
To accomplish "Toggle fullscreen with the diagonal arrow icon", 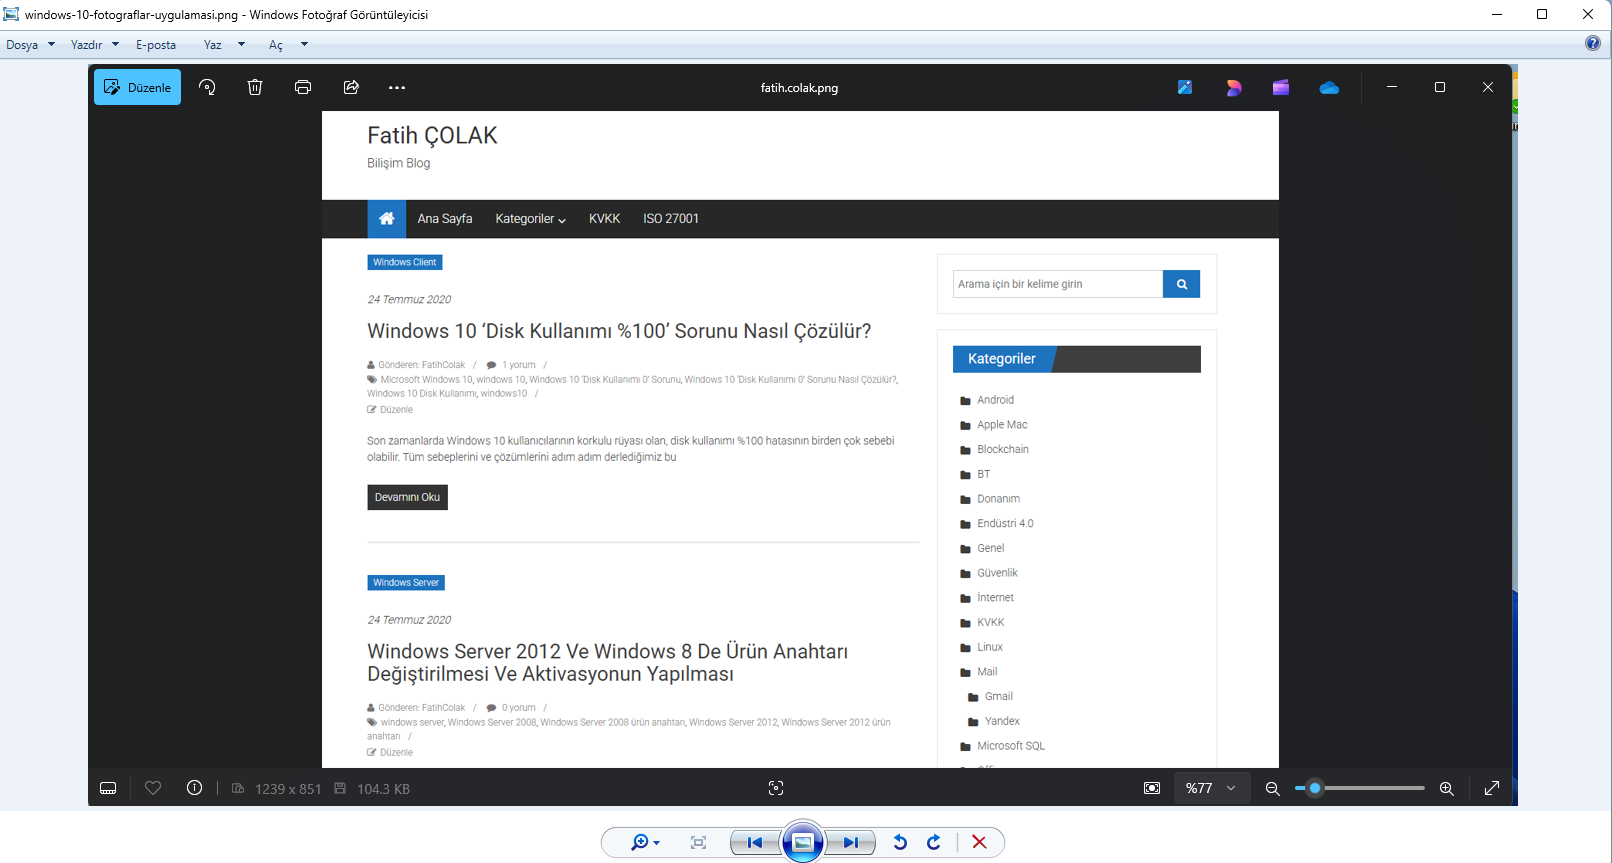I will 1491,788.
